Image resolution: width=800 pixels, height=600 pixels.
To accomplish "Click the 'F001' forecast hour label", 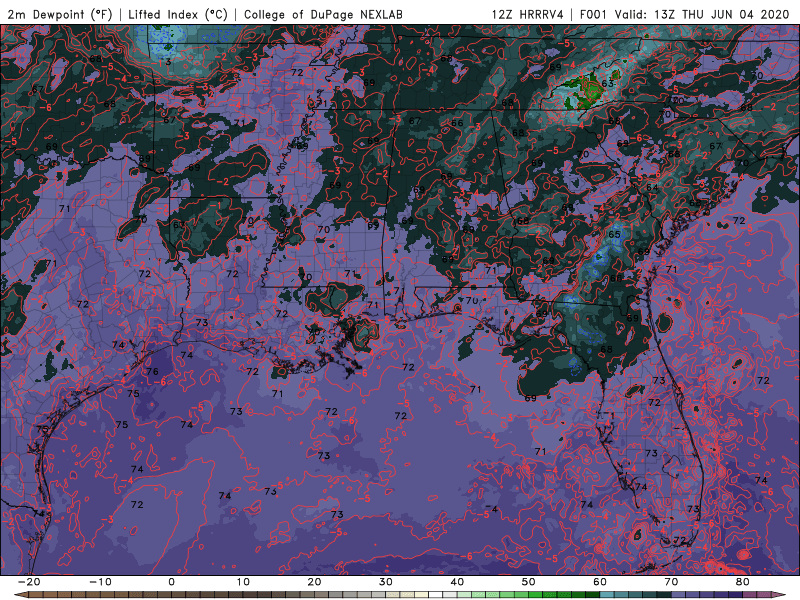I will [594, 14].
